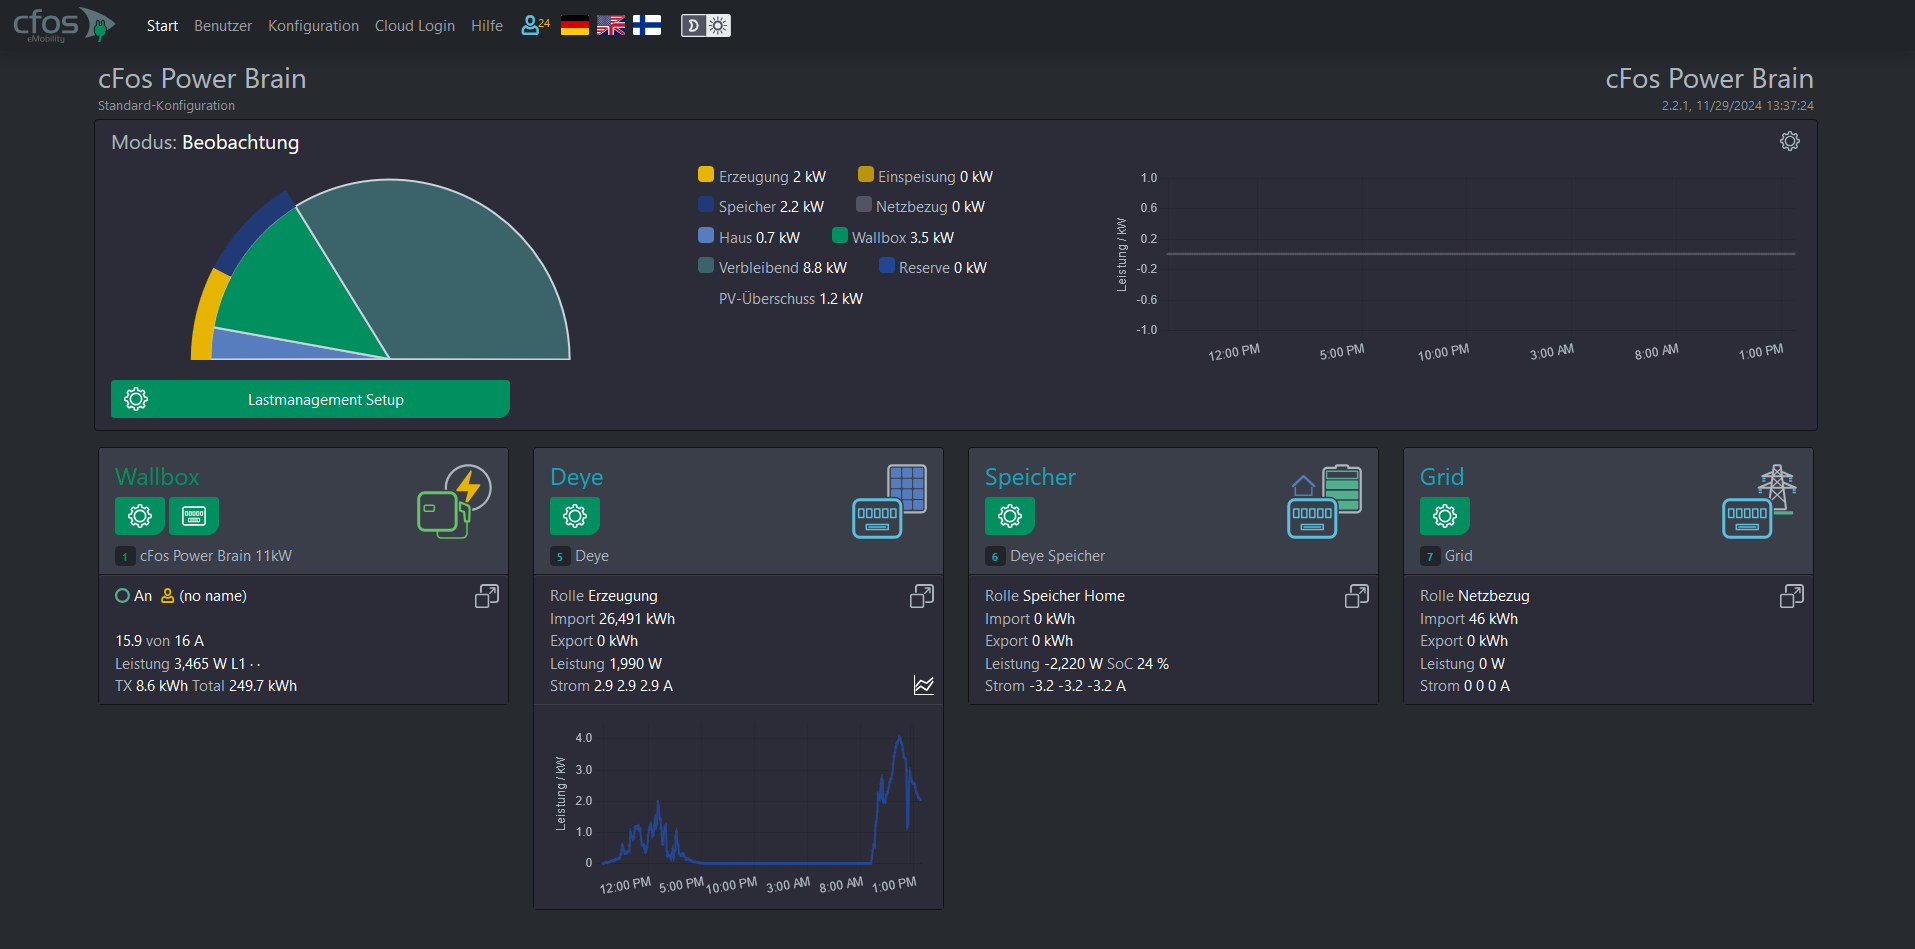Switch language to German flag
The image size is (1915, 949).
pyautogui.click(x=575, y=26)
